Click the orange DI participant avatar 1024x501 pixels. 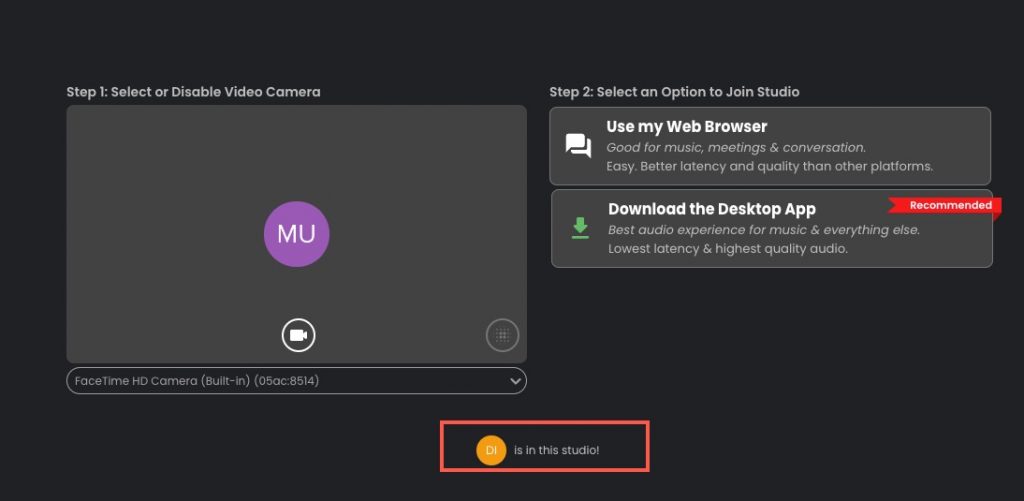click(491, 450)
